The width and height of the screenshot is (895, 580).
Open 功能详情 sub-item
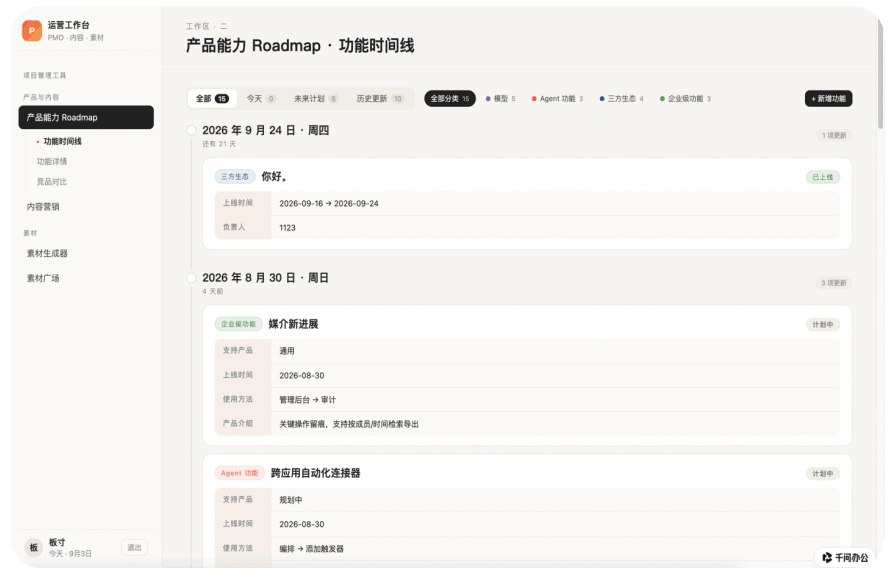coord(52,162)
